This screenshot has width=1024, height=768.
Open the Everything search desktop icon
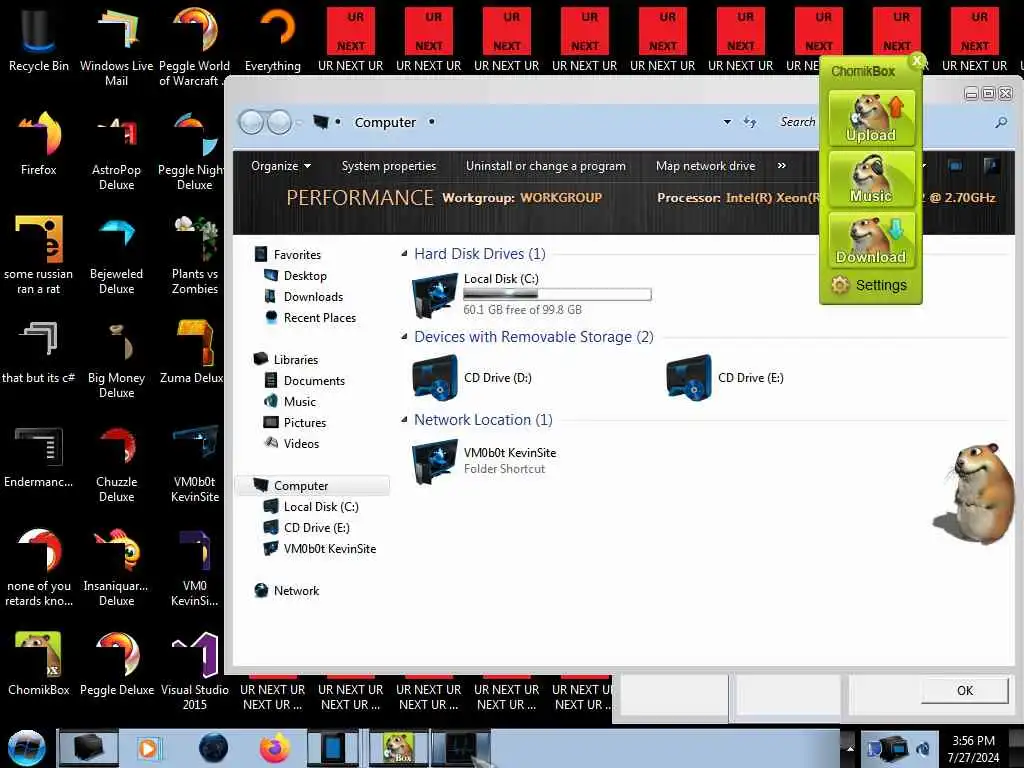(272, 39)
